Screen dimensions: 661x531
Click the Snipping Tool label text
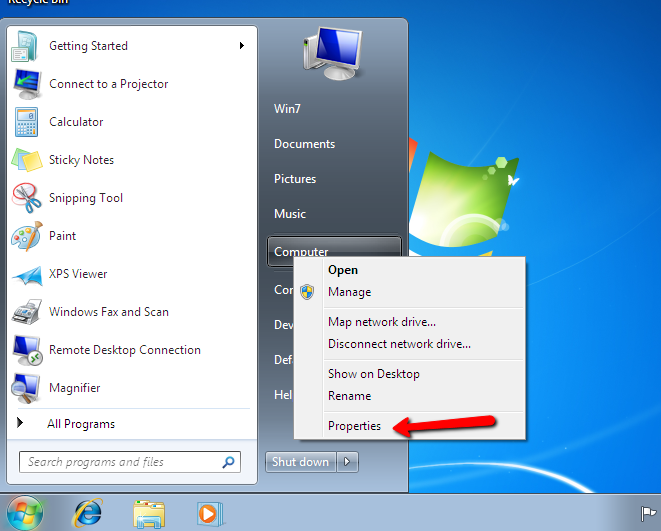86,198
